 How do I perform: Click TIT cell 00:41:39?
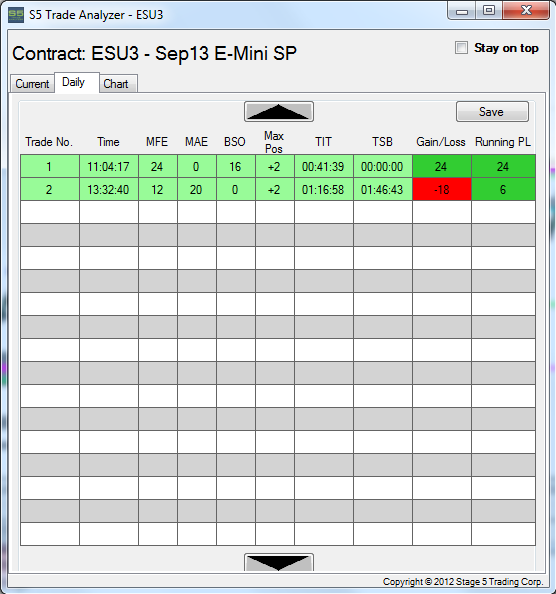click(x=324, y=166)
